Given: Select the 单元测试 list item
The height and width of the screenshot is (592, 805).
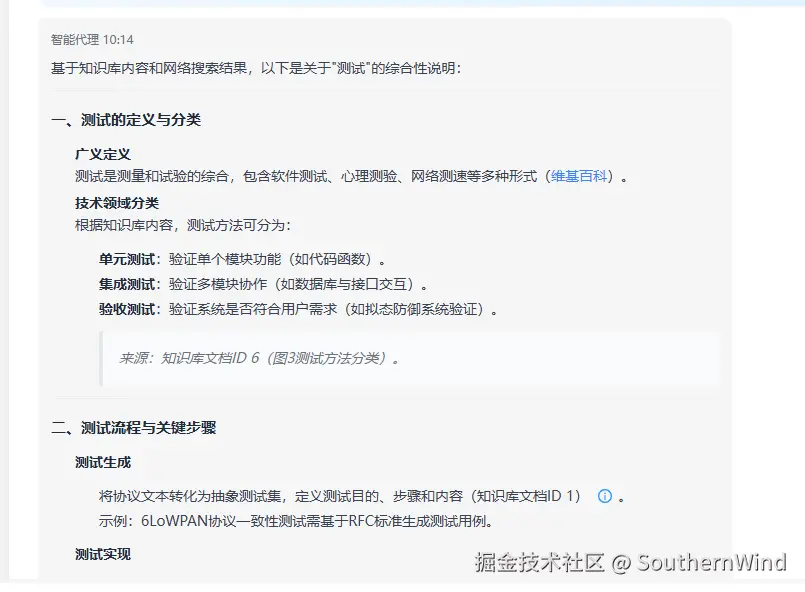Looking at the screenshot, I should [242, 259].
